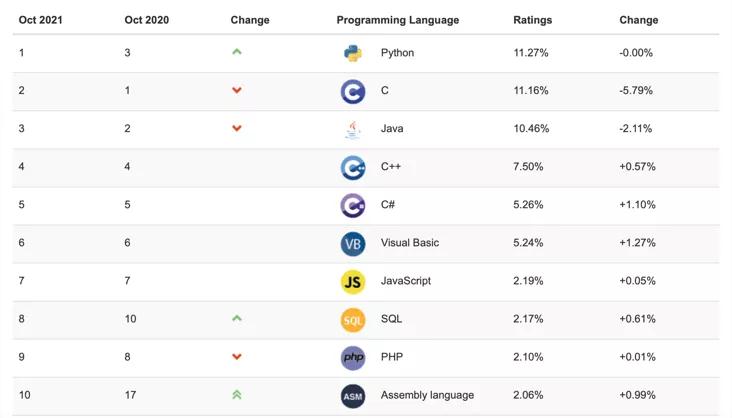Click the Java coffee cup icon
This screenshot has width=732, height=418.
tap(352, 130)
